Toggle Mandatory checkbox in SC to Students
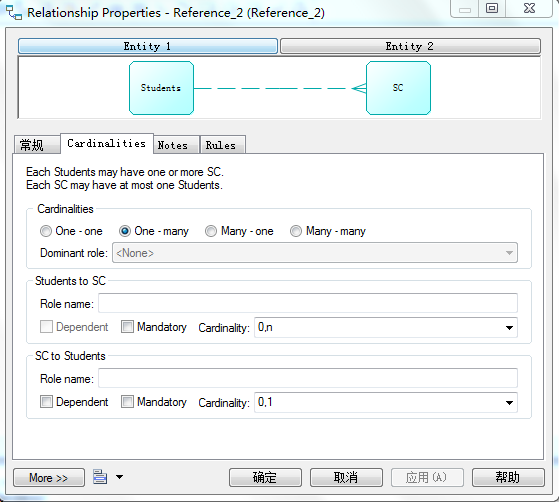This screenshot has width=559, height=502. 127,401
